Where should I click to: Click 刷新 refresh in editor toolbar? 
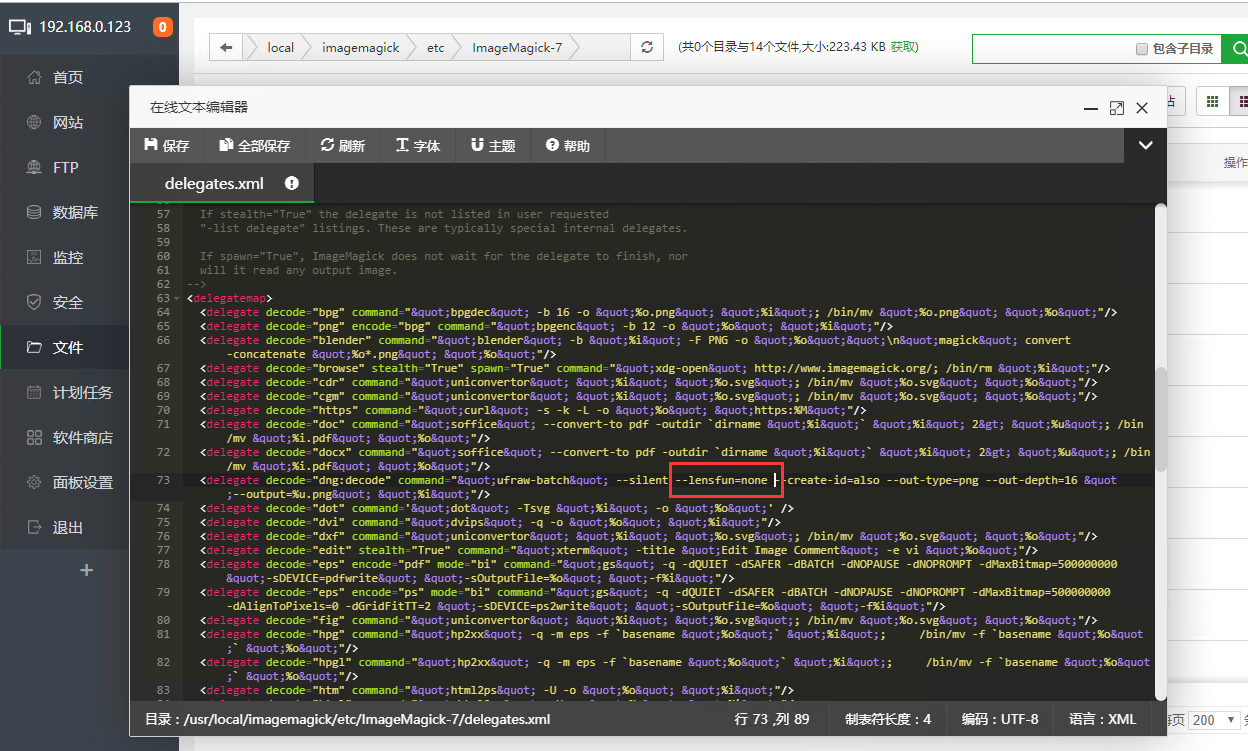[x=343, y=146]
